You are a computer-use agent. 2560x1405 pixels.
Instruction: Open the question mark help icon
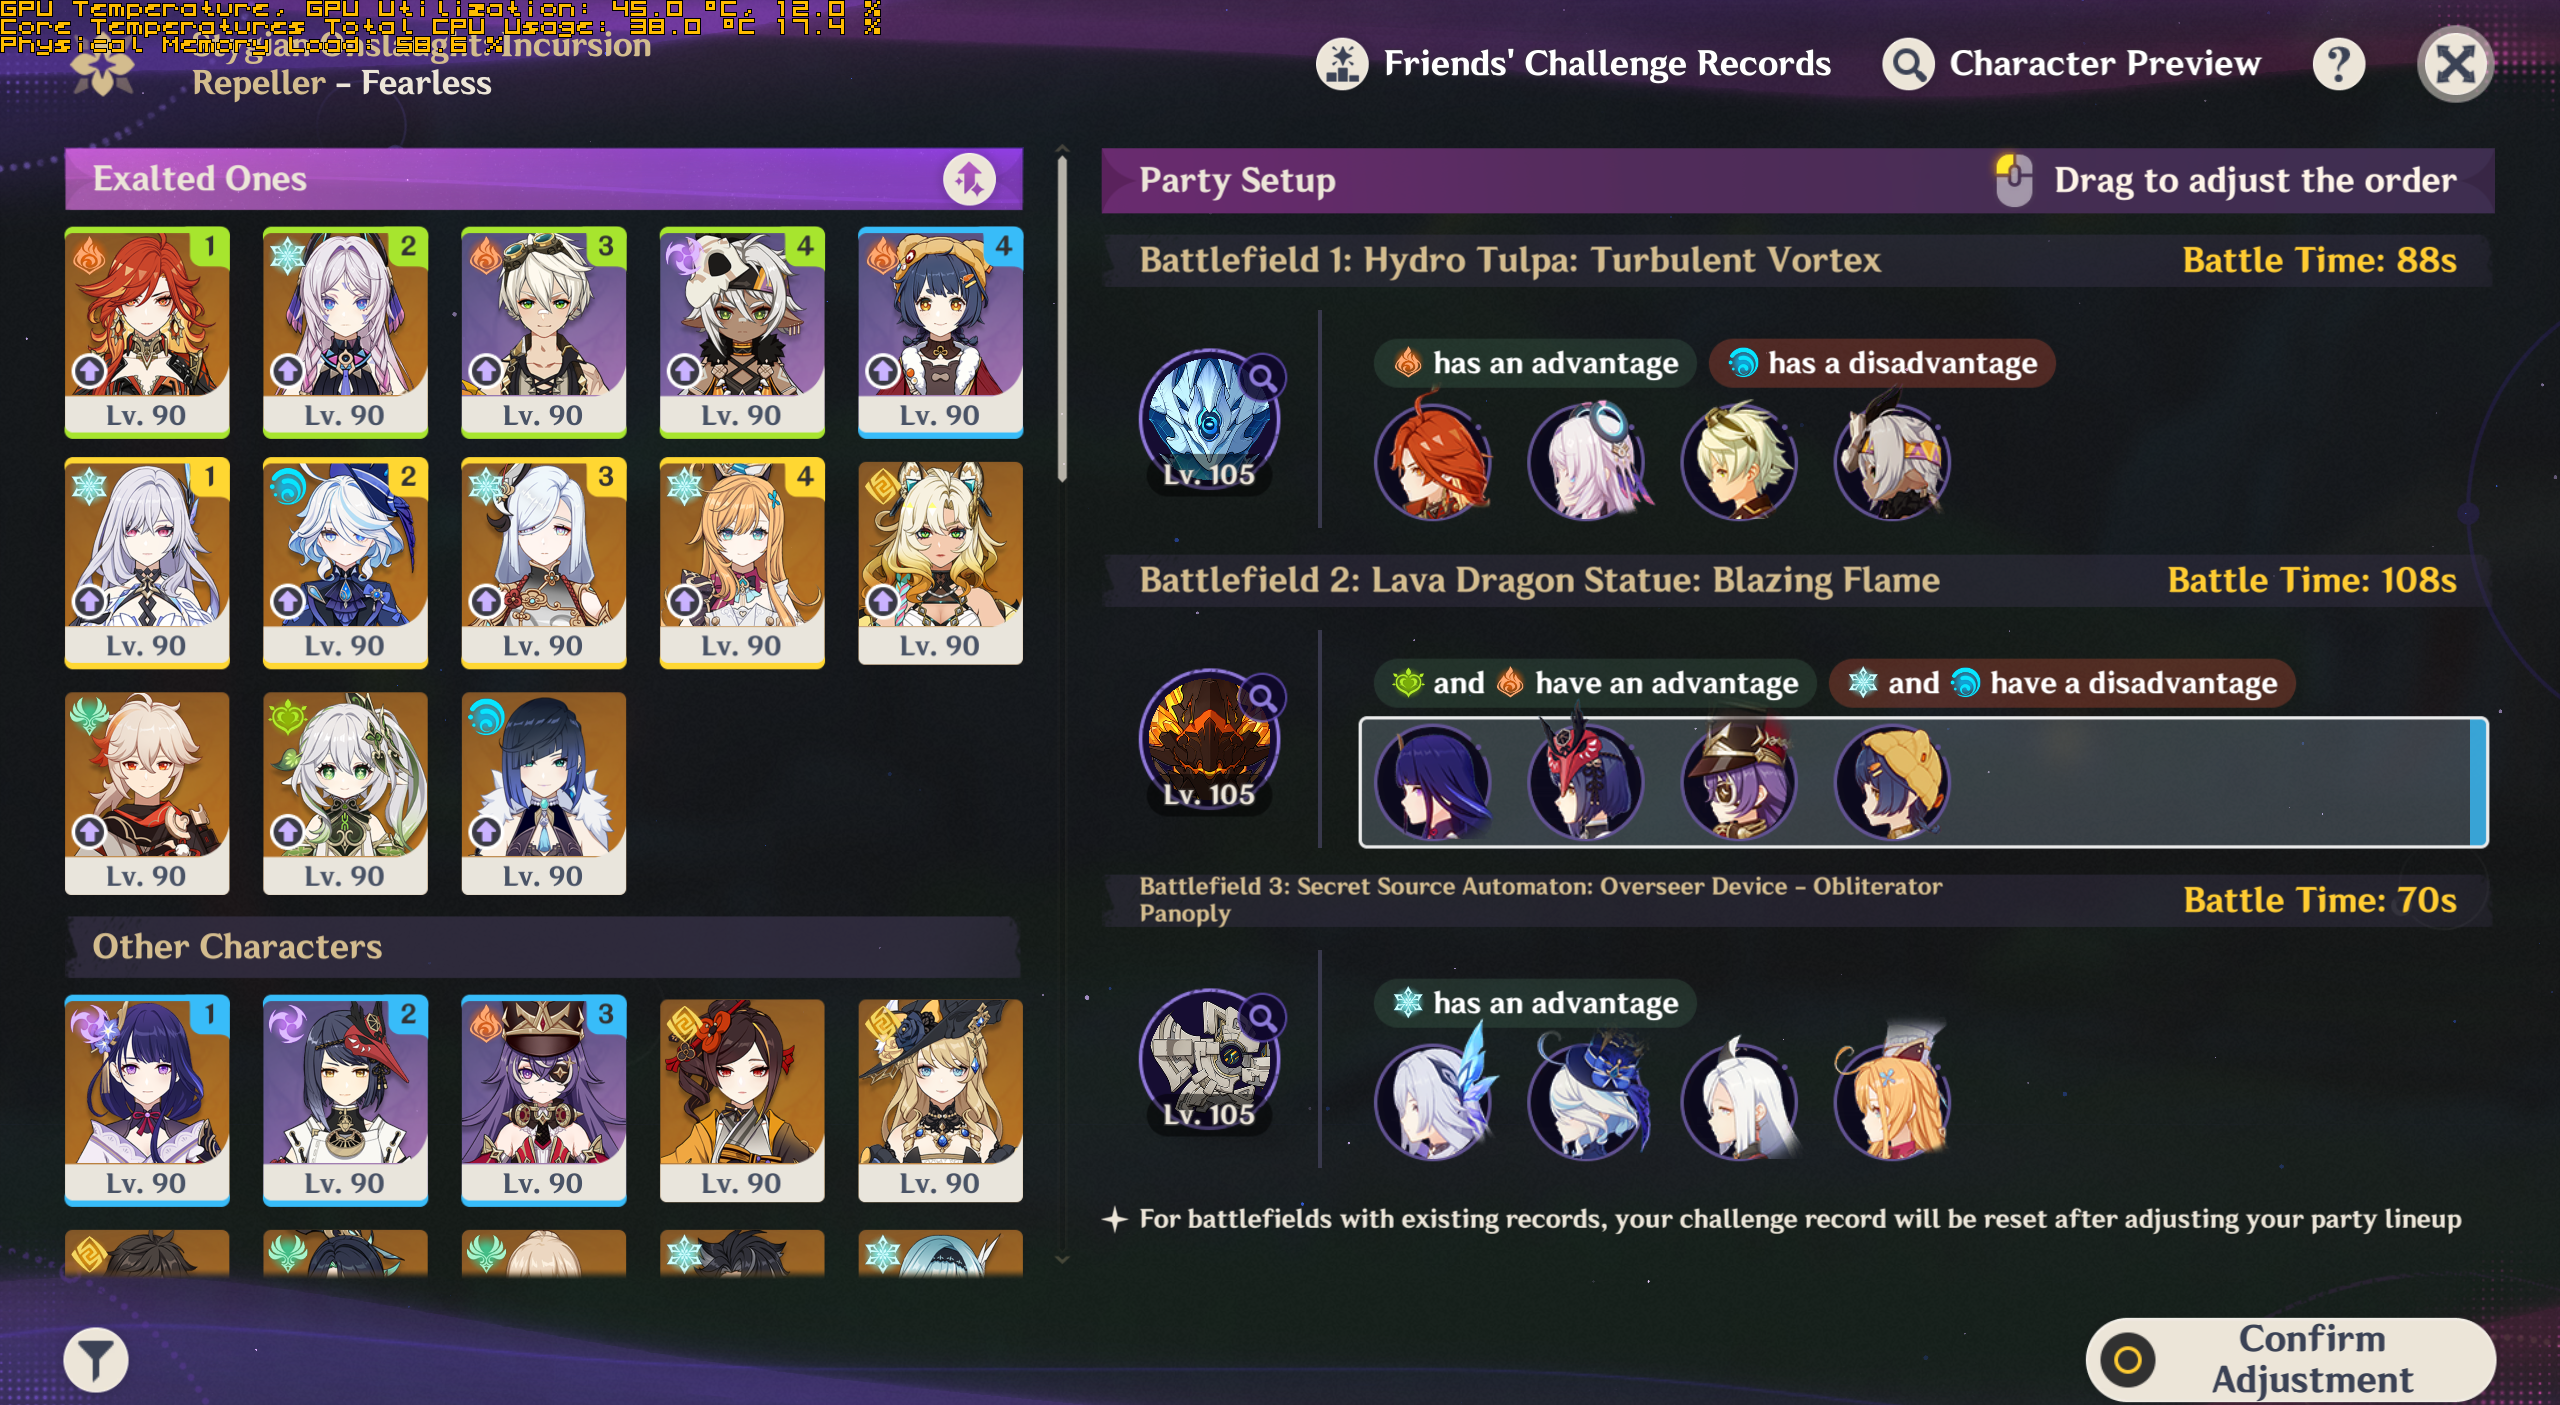point(2338,65)
